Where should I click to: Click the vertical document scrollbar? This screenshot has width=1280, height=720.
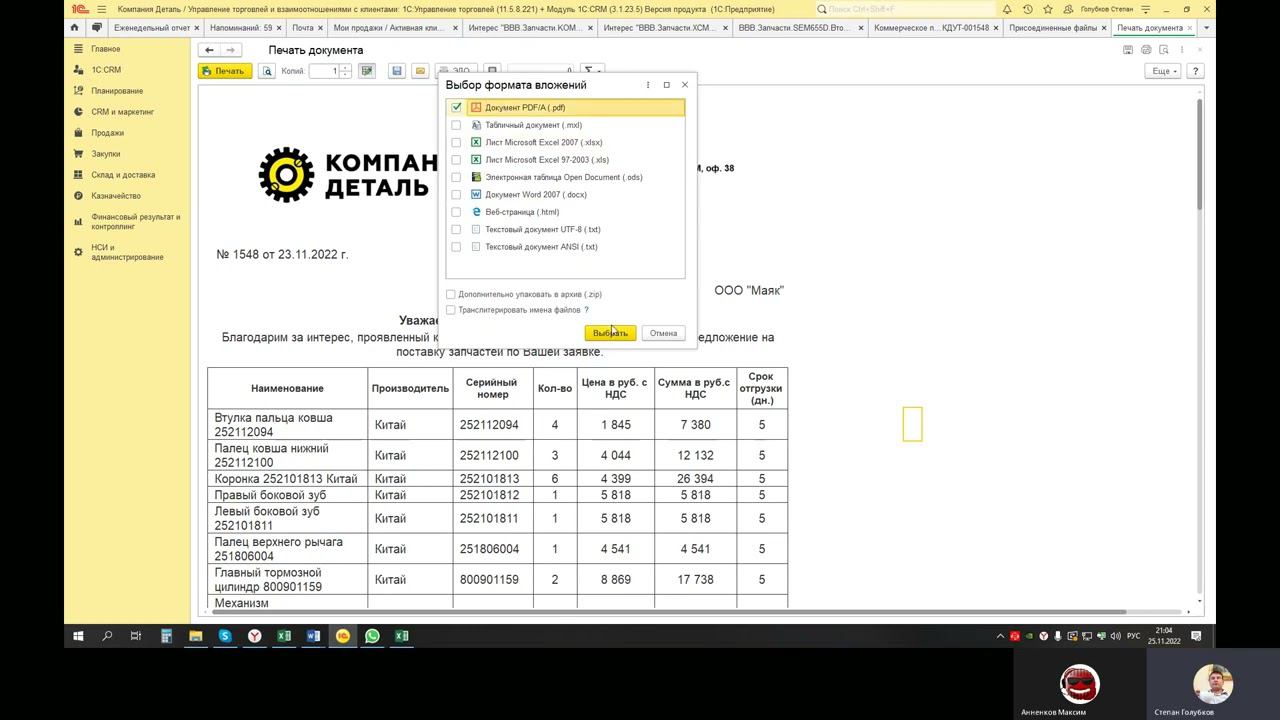click(x=1200, y=155)
